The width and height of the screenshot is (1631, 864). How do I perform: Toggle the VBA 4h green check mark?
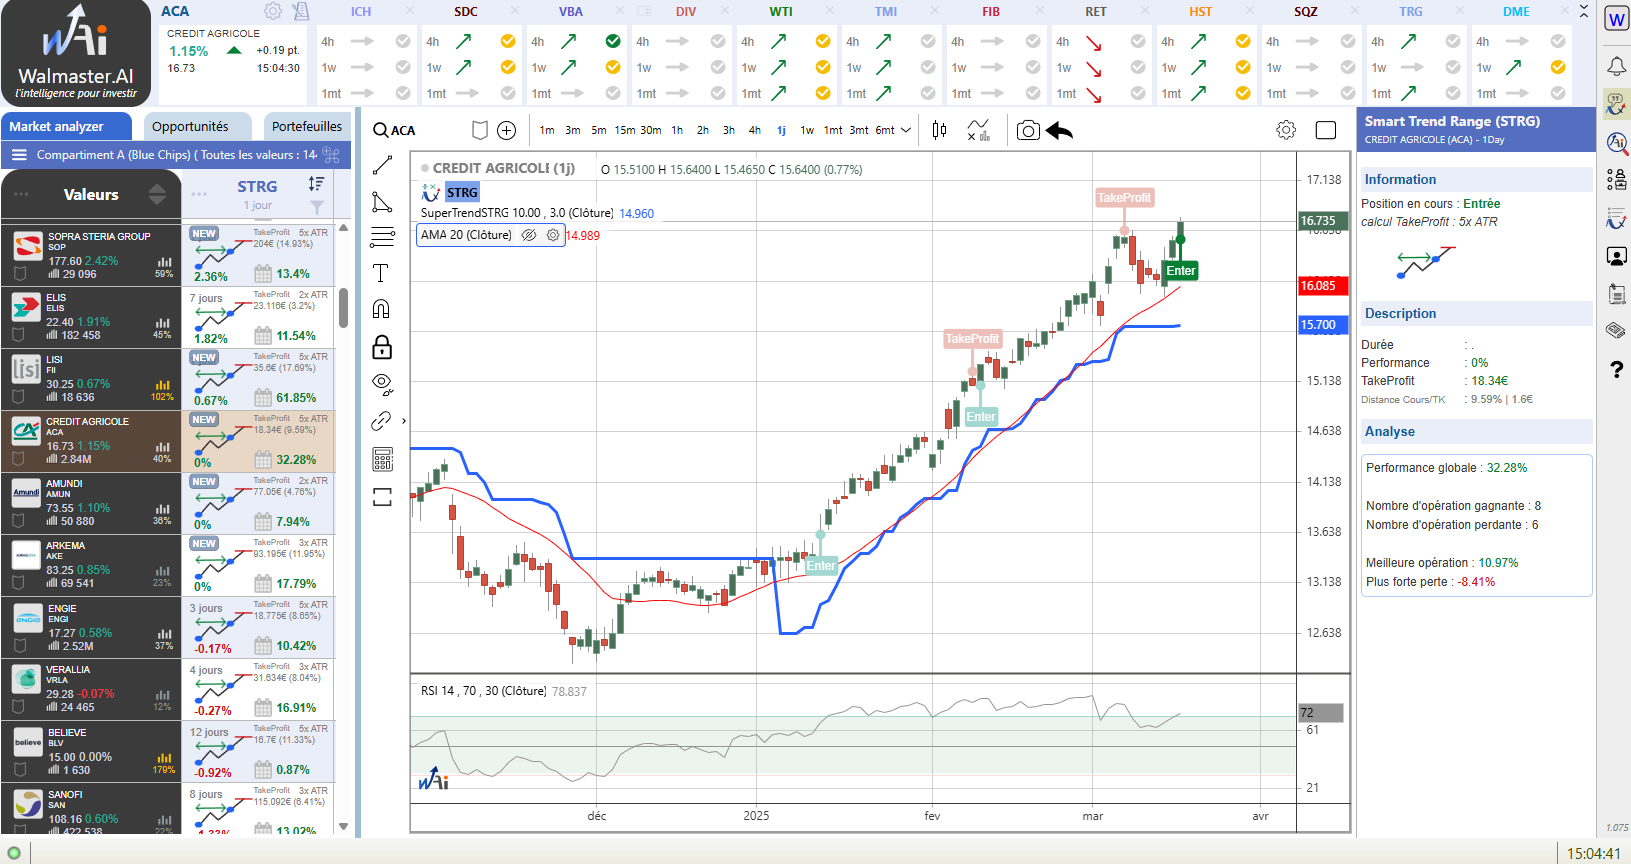(613, 41)
